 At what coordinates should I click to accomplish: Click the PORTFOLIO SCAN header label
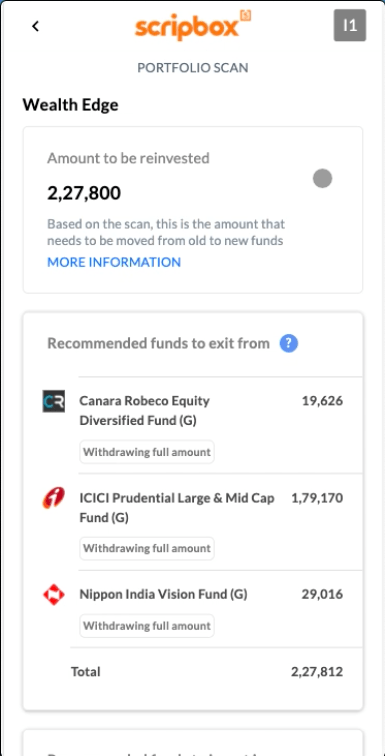[193, 68]
